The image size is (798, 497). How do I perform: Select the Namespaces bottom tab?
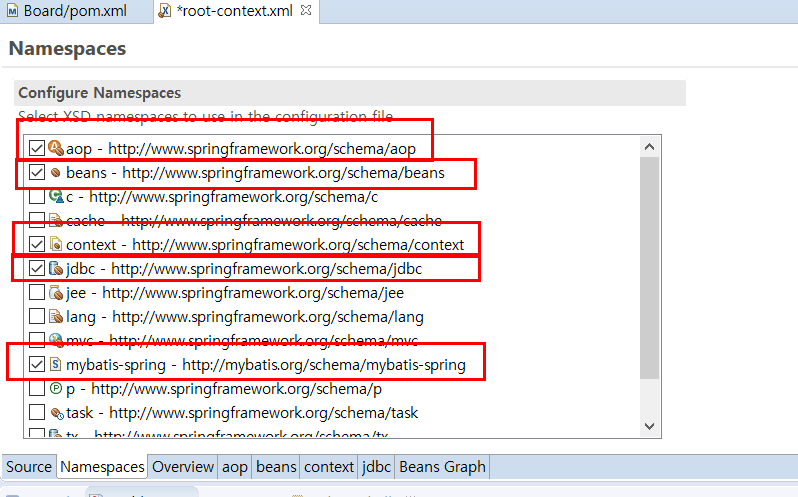click(x=102, y=466)
